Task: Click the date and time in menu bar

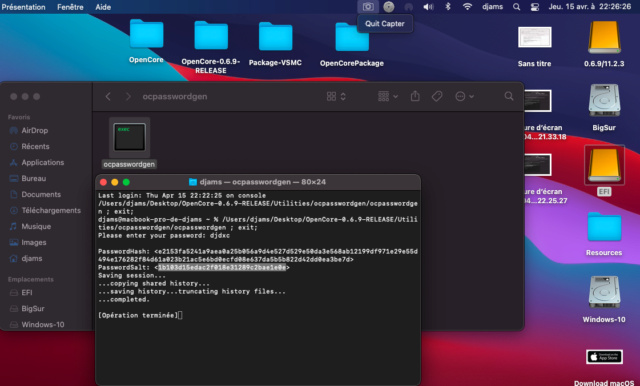Action: point(590,7)
